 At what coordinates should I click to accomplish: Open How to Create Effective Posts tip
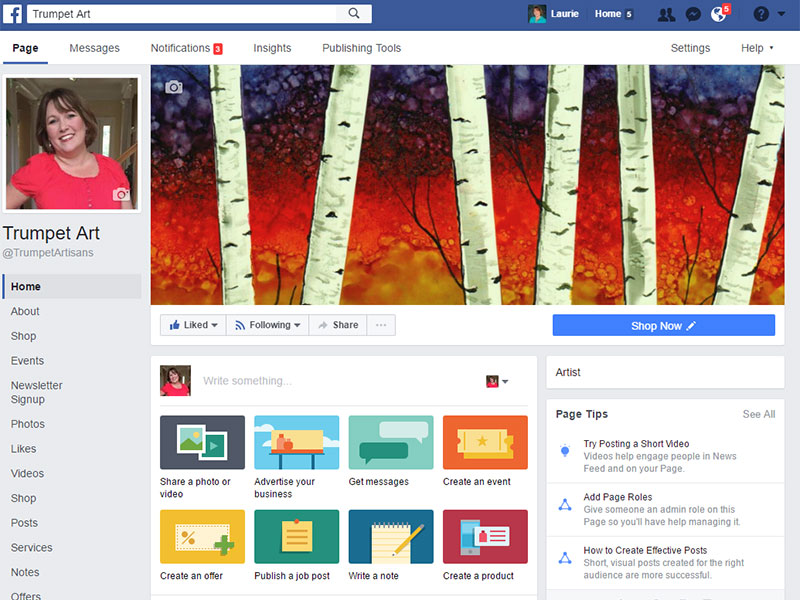point(645,551)
